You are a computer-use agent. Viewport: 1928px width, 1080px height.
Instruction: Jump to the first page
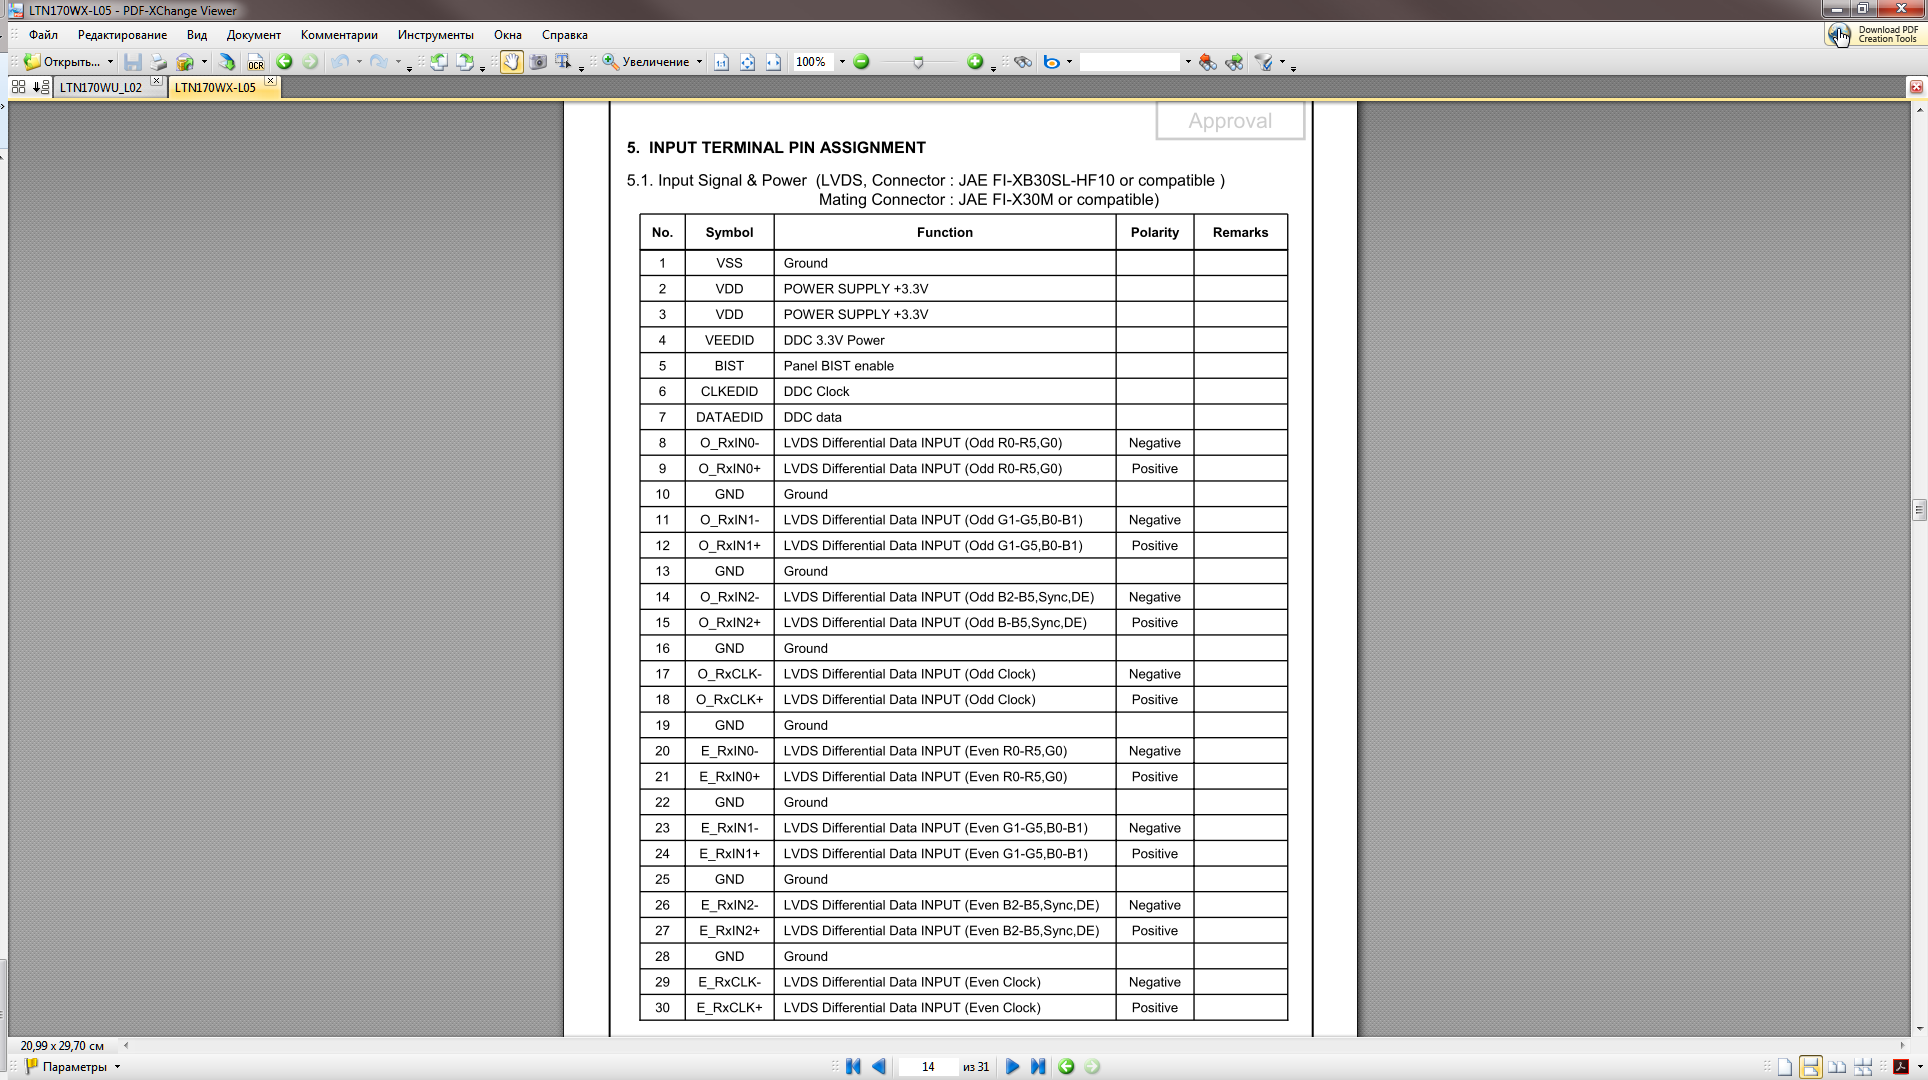pyautogui.click(x=853, y=1067)
